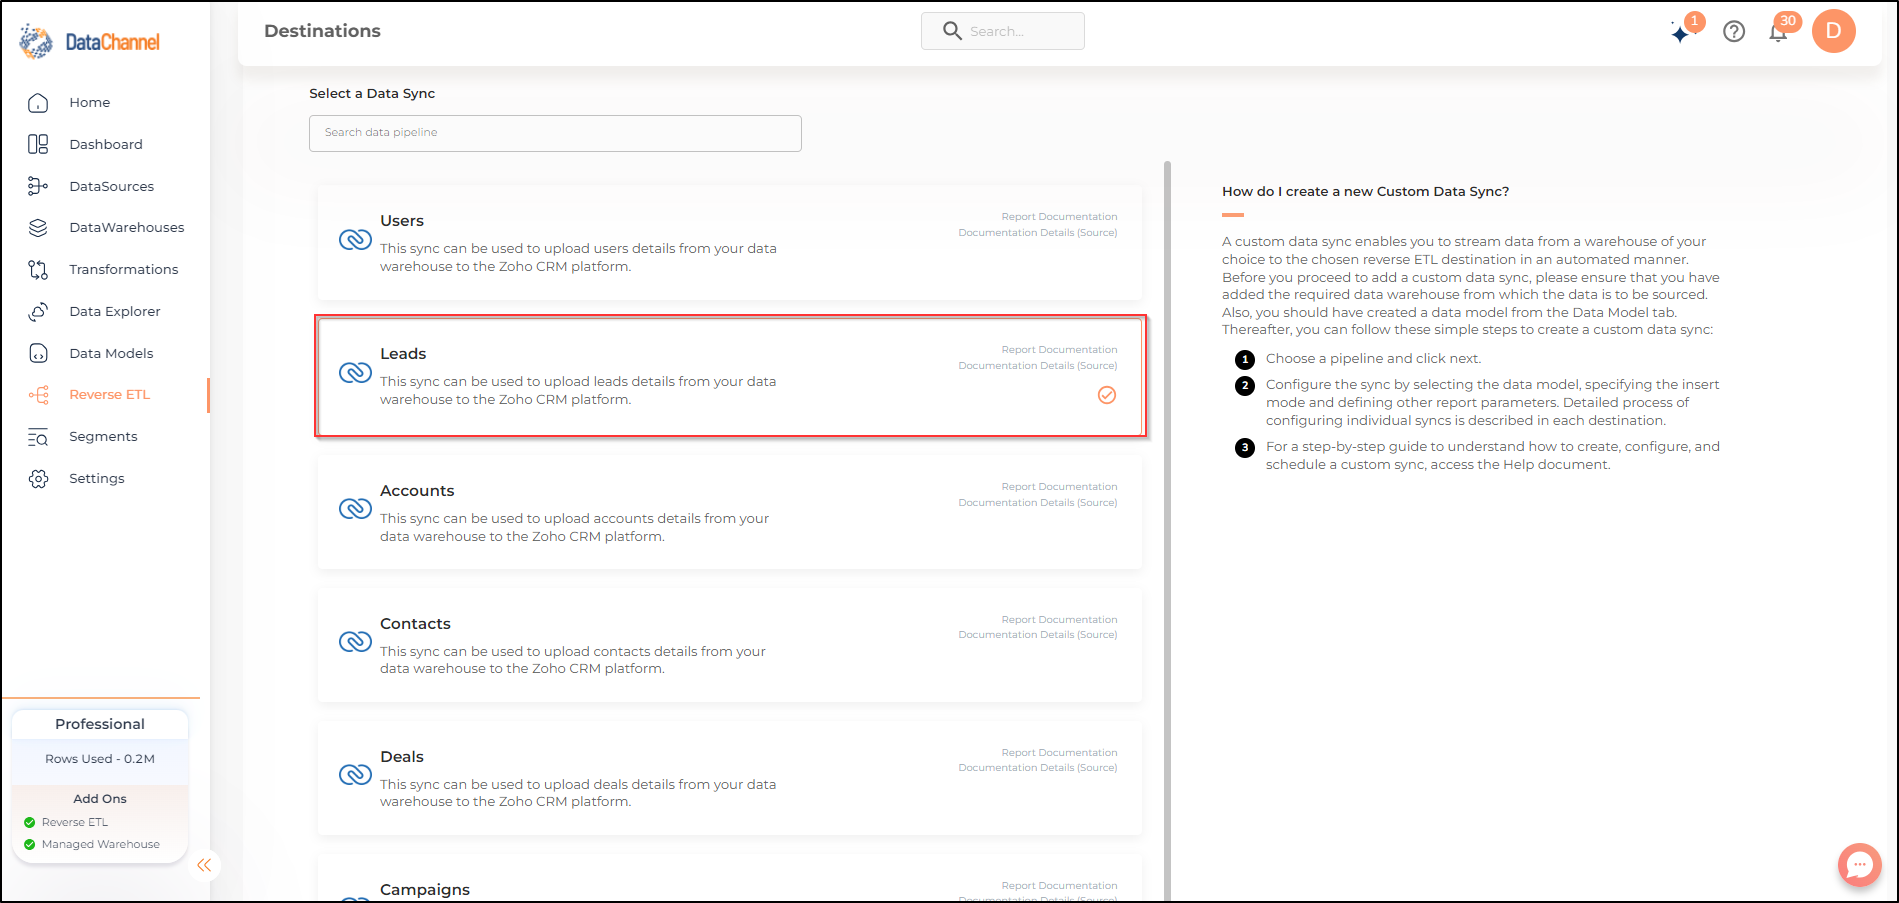Open Report Documentation link for Campaigns
1899x903 pixels.
(x=1059, y=886)
